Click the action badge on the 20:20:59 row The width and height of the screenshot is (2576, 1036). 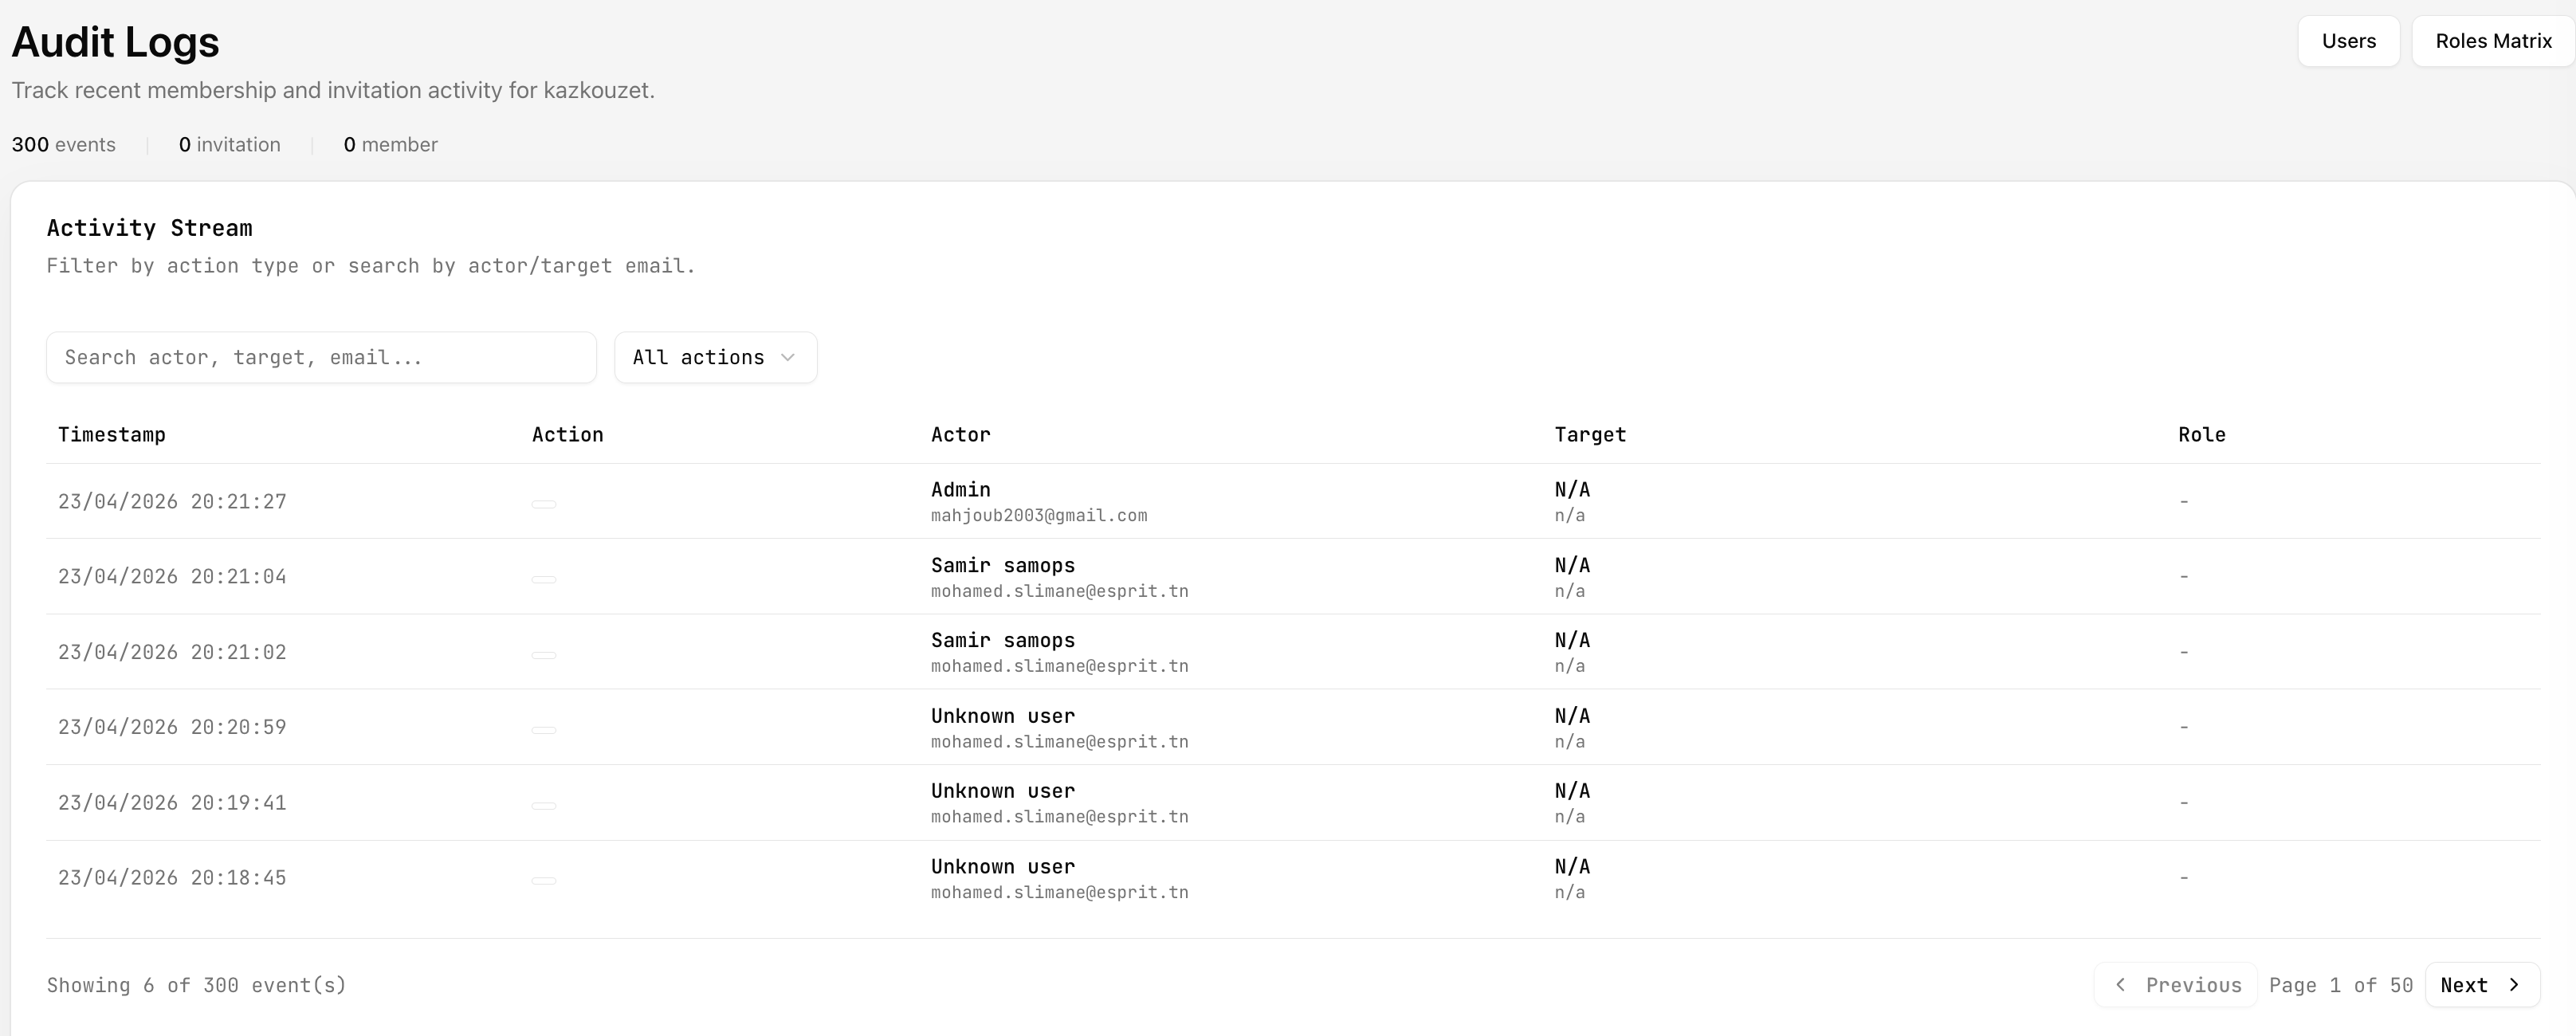coord(544,729)
